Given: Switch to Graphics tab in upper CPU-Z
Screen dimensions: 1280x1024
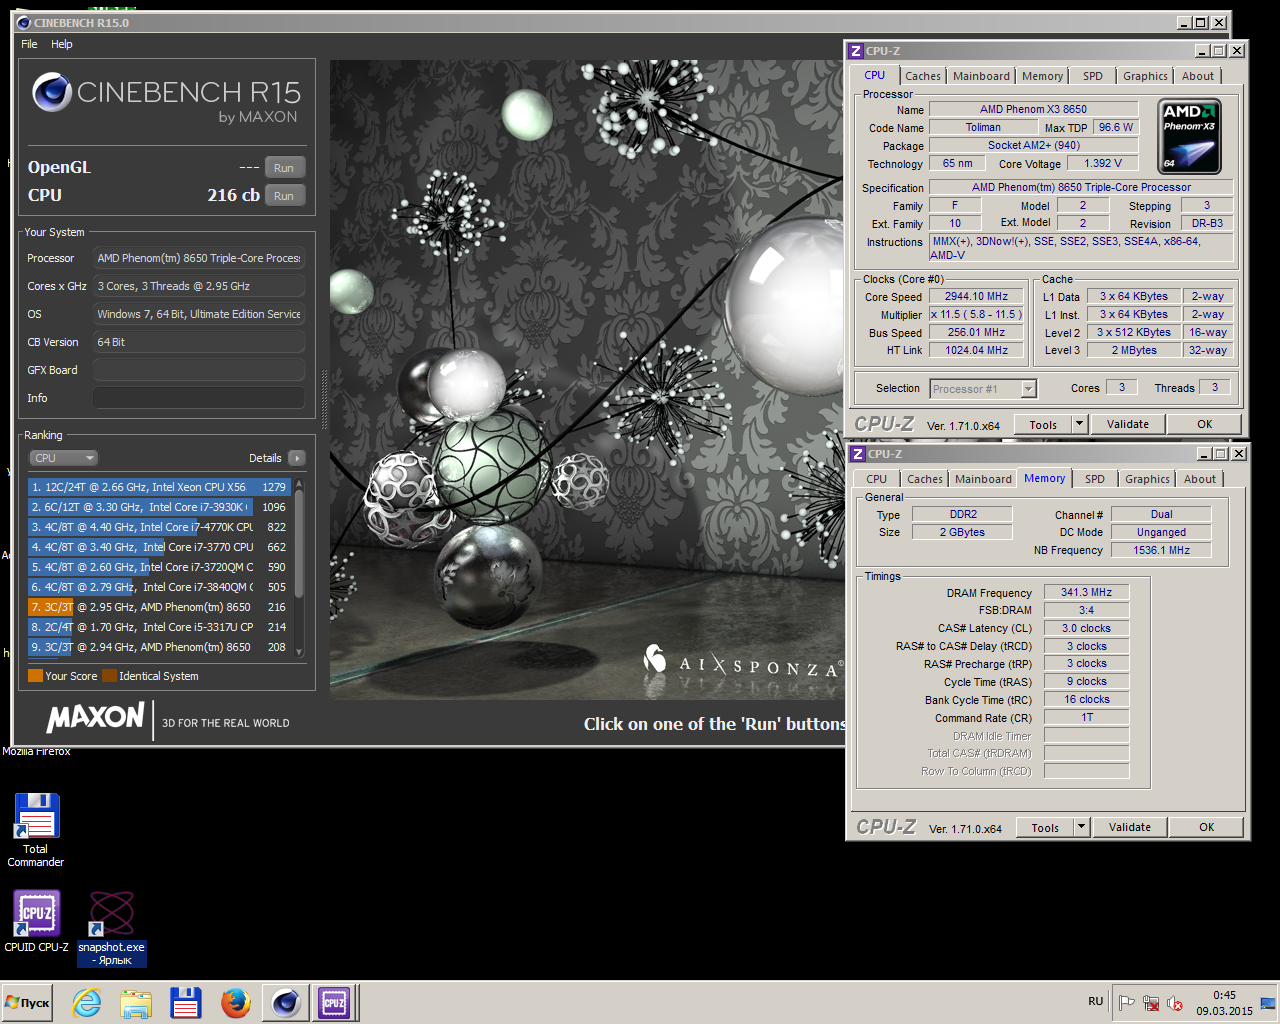Looking at the screenshot, I should 1145,76.
